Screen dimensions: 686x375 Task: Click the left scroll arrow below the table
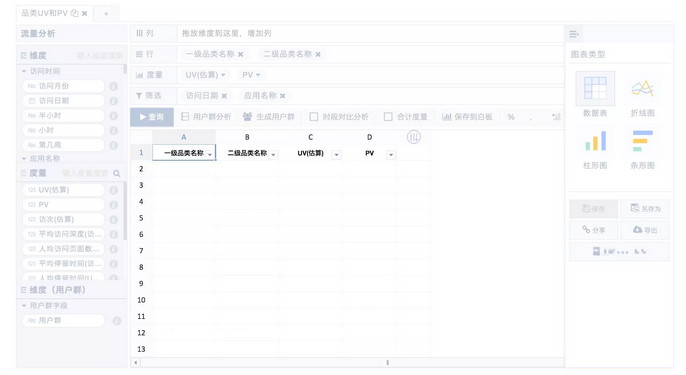click(x=136, y=362)
